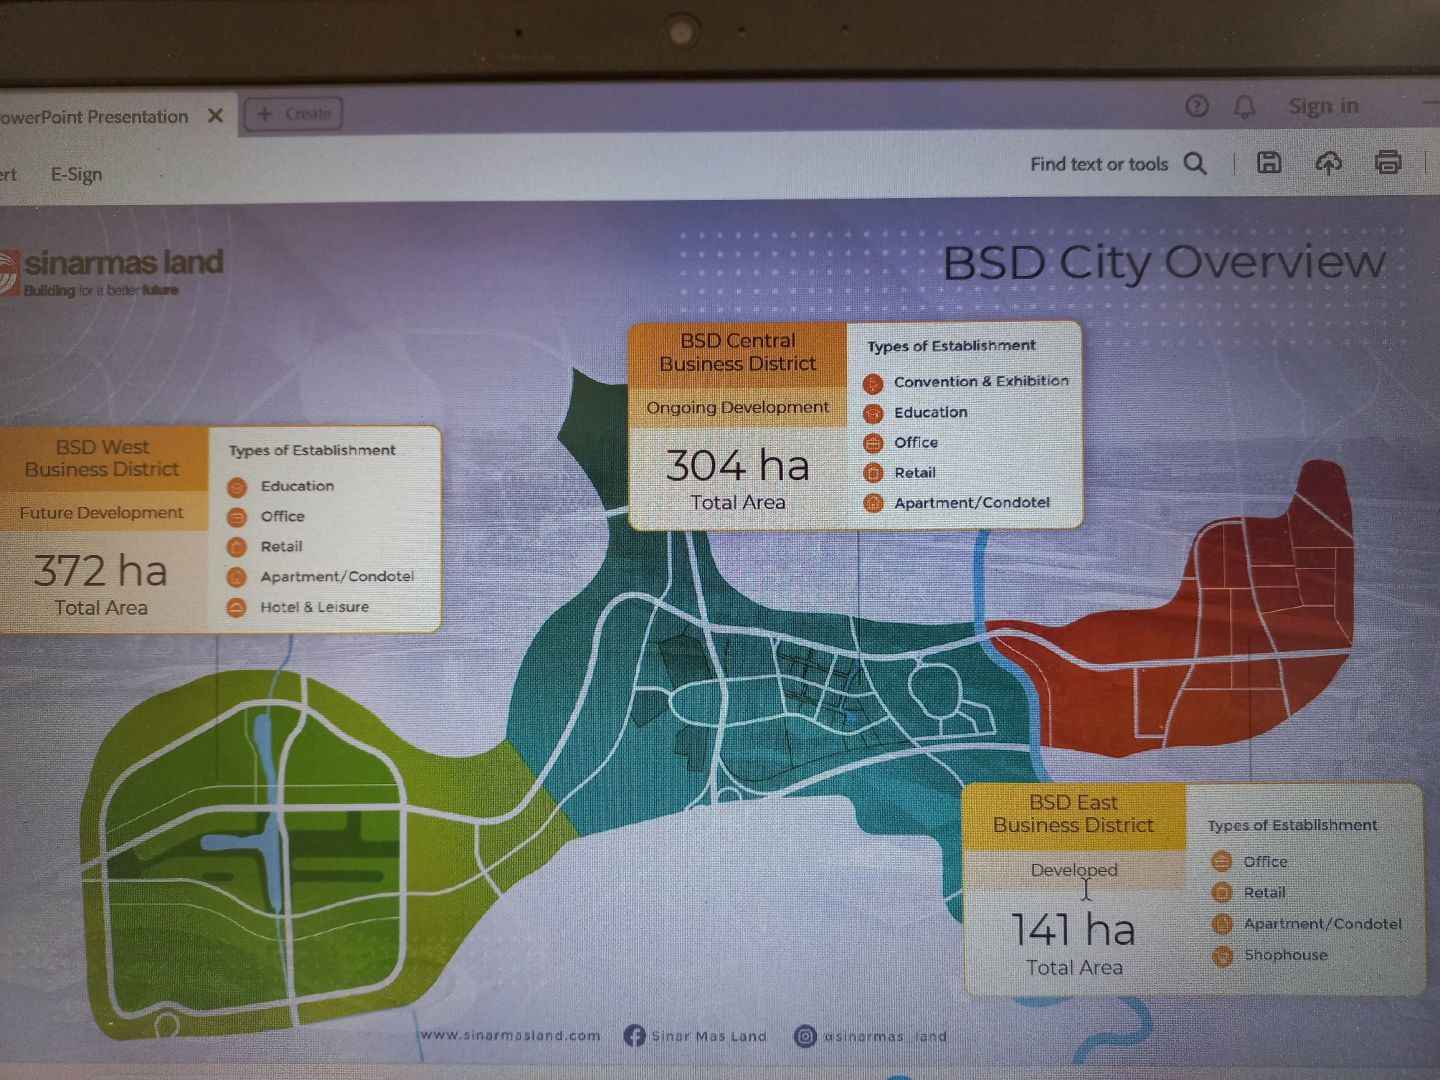This screenshot has width=1440, height=1080.
Task: Click Convention & Exhibition text
Action: [981, 382]
